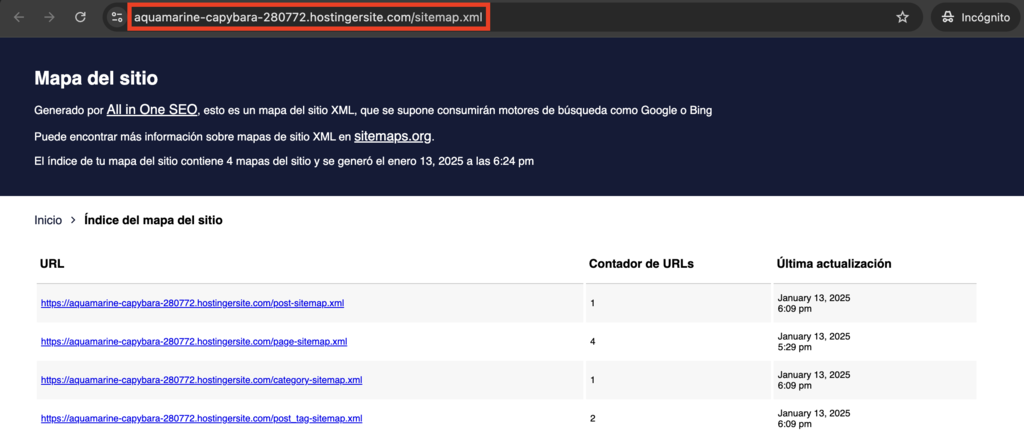
Task: Visit the sitemaps.org link
Action: pyautogui.click(x=393, y=136)
